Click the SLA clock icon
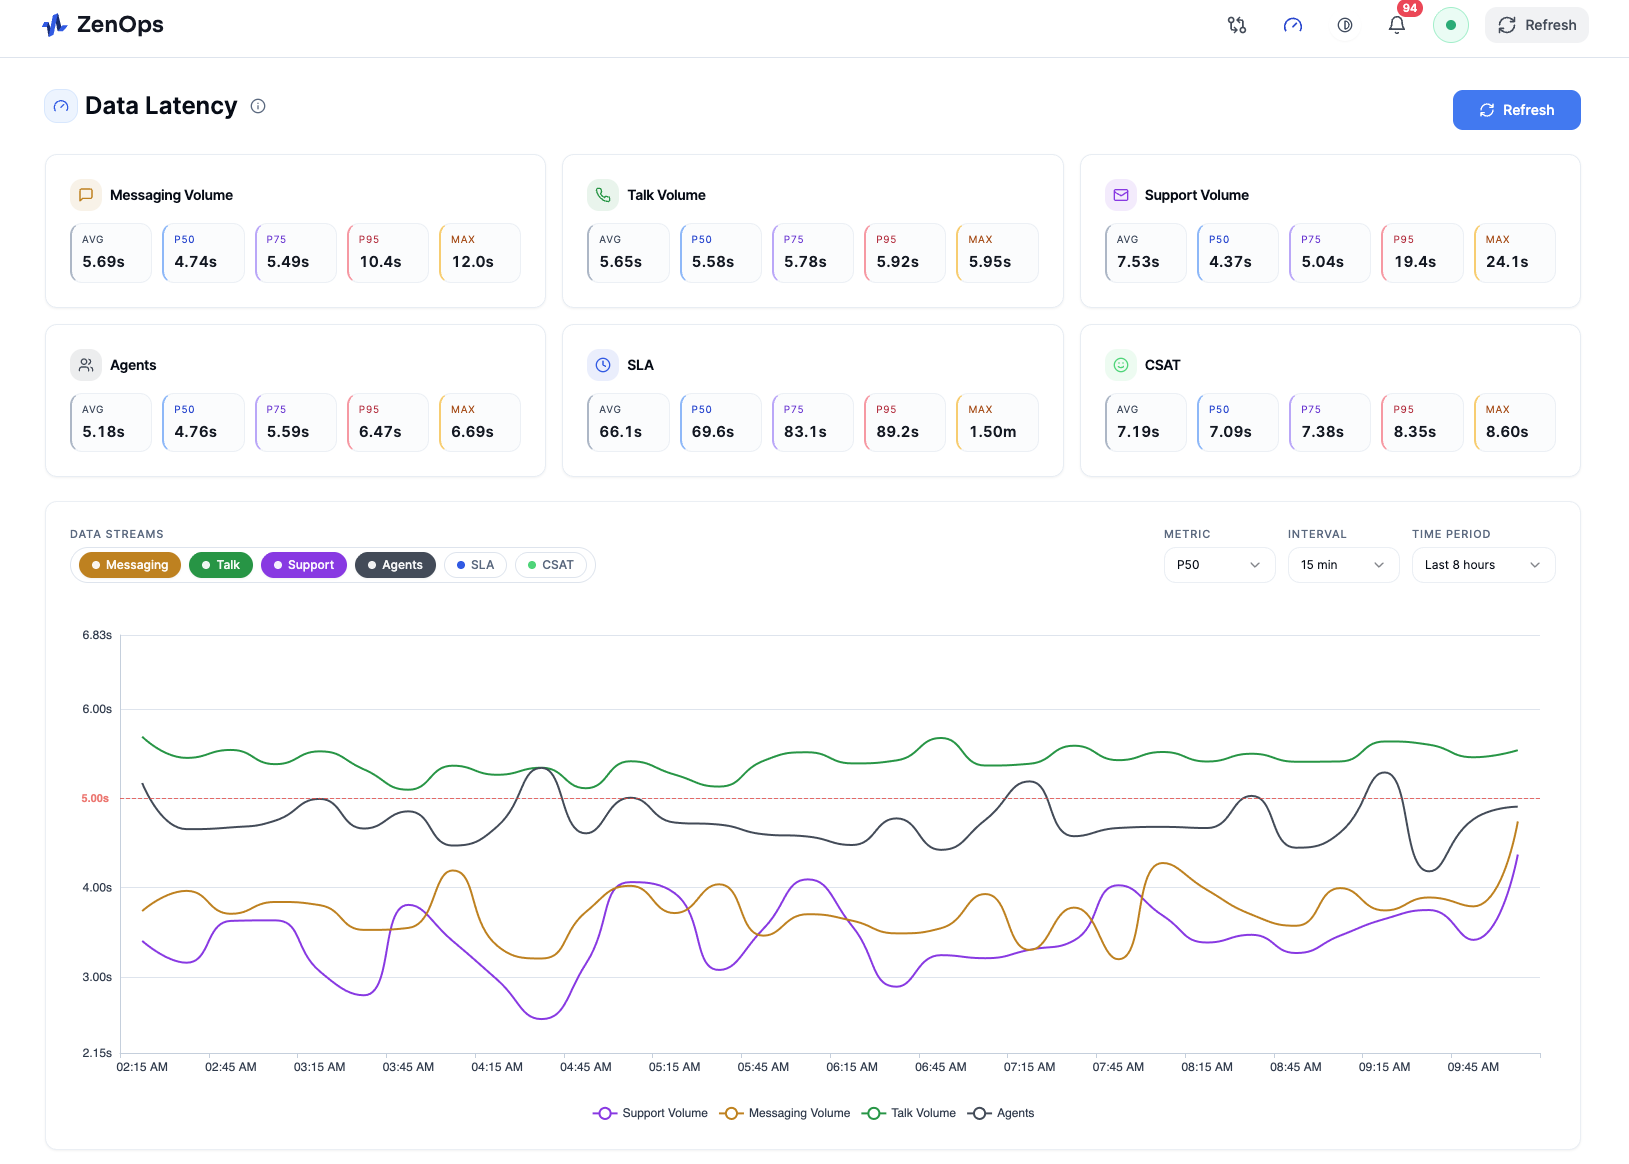The image size is (1629, 1164). 603,365
